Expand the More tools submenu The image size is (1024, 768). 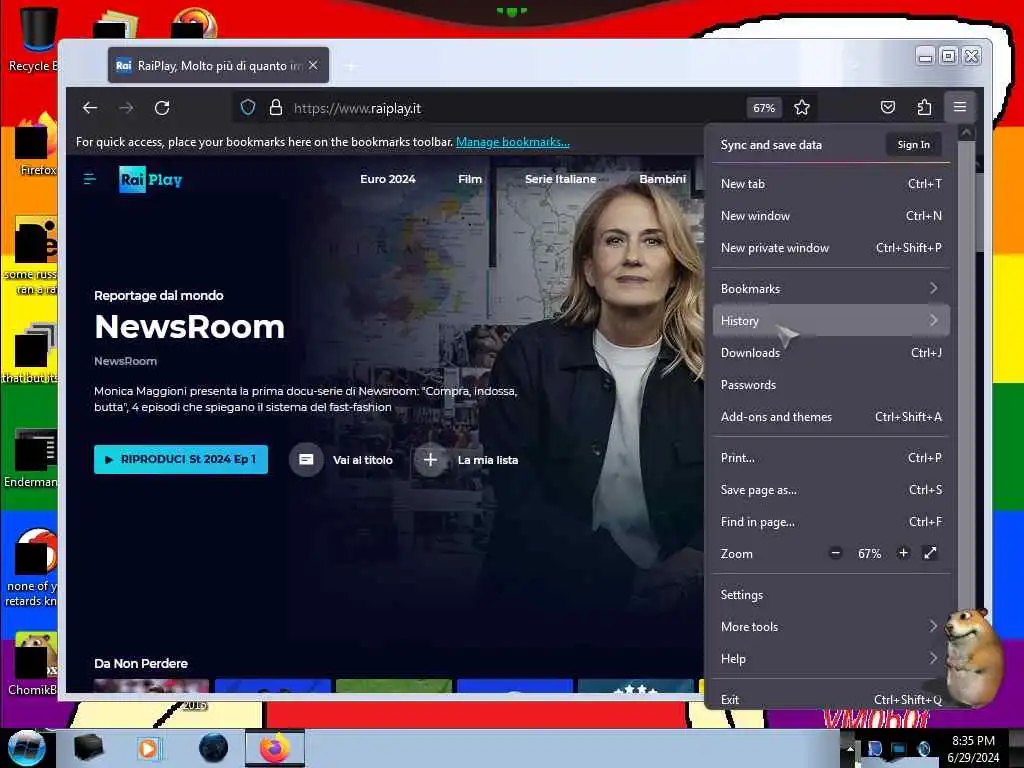[831, 627]
